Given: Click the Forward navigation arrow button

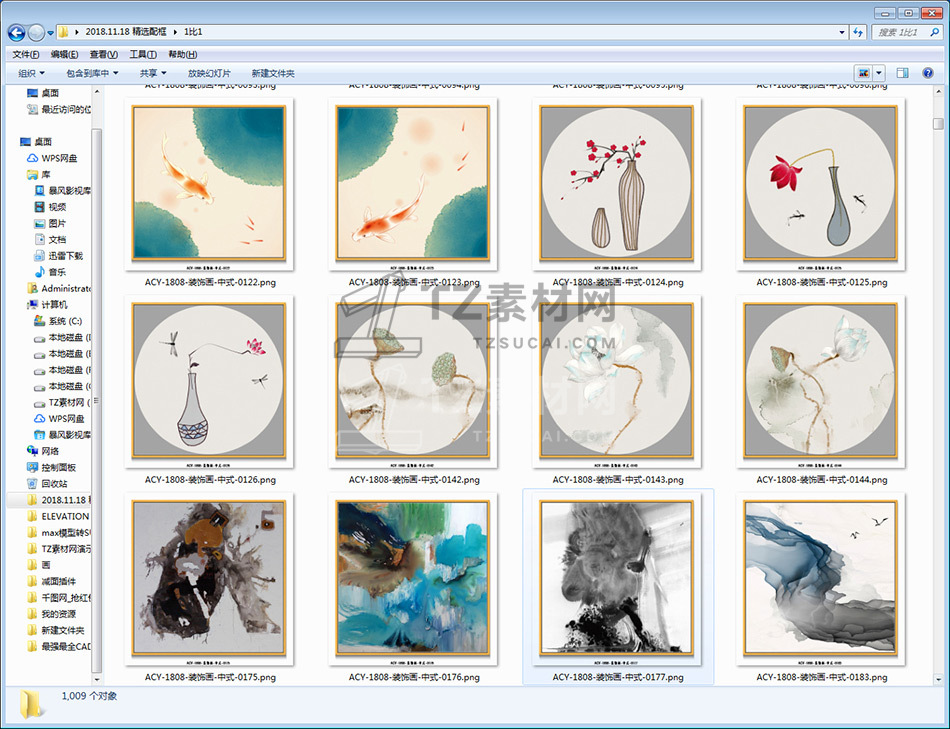Looking at the screenshot, I should point(37,33).
